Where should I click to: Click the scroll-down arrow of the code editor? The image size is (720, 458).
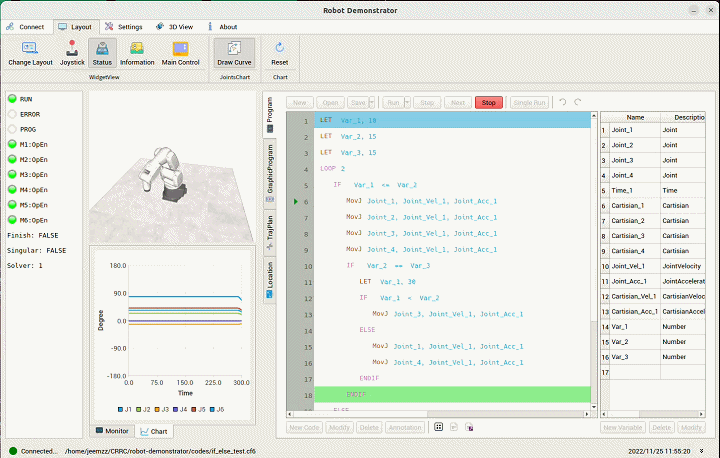[x=594, y=407]
